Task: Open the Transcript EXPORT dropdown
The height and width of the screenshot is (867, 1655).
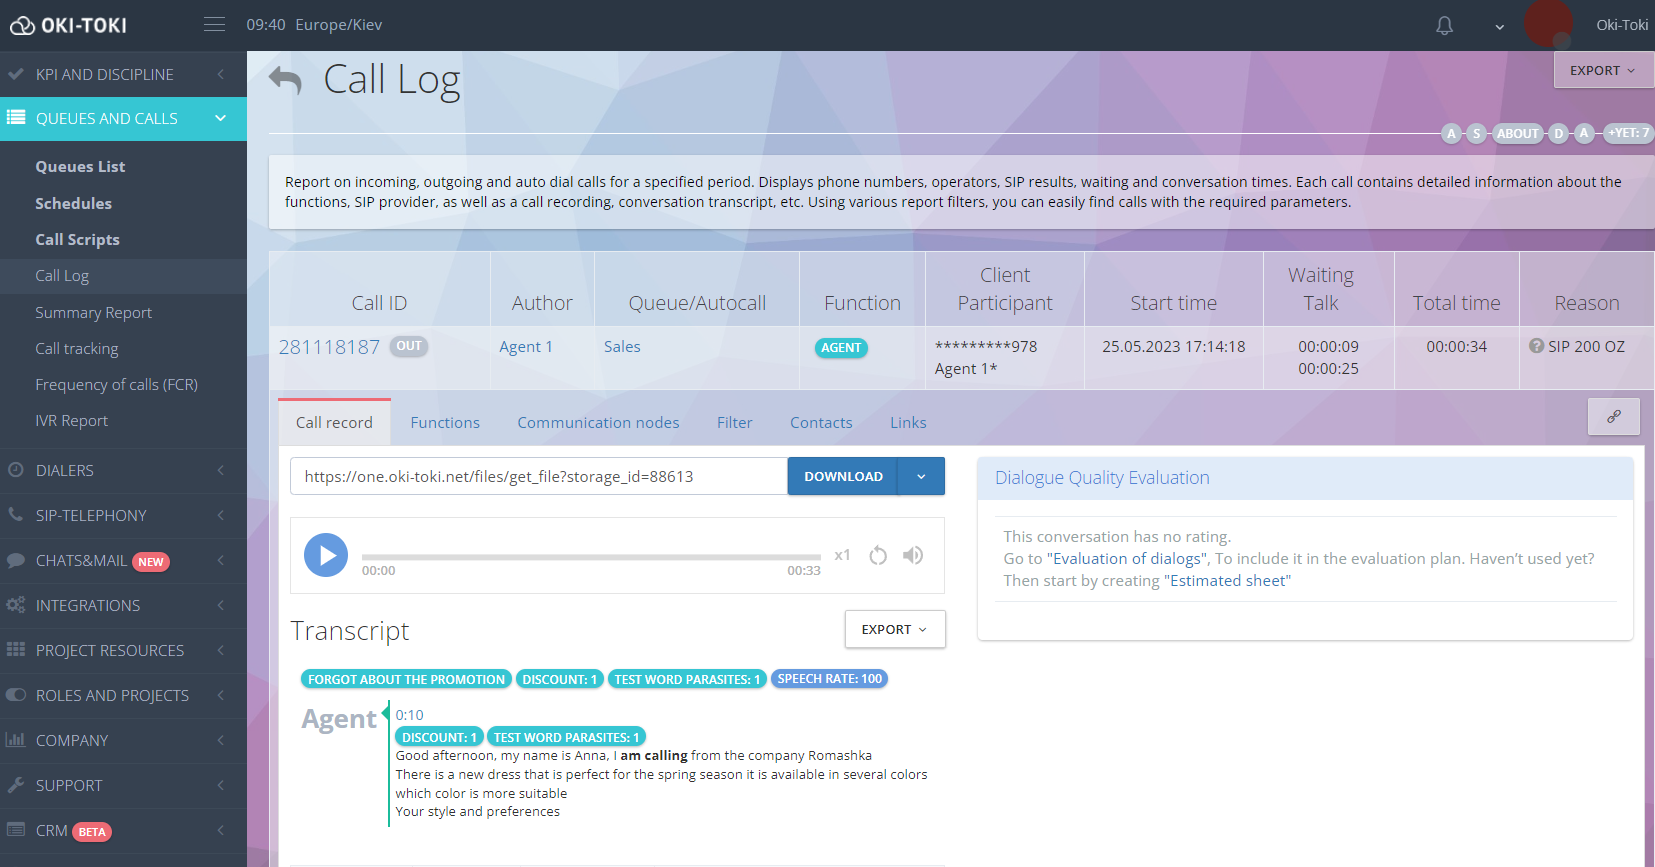Action: tap(894, 629)
